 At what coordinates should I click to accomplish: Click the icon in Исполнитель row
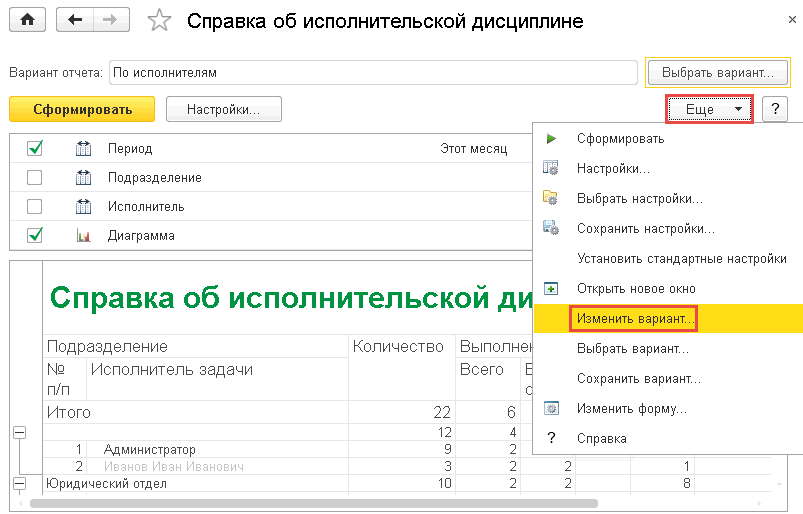click(x=83, y=207)
